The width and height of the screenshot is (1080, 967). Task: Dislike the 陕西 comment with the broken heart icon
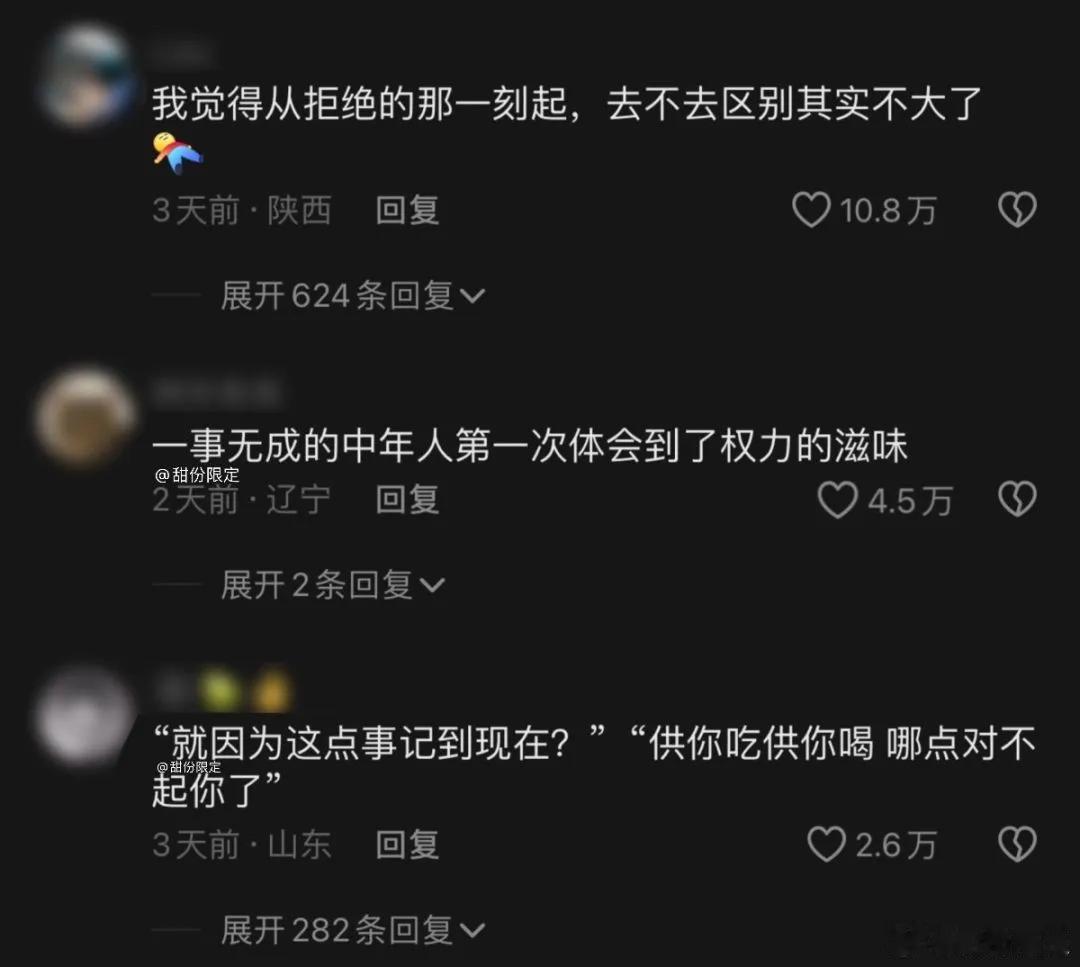point(1017,209)
